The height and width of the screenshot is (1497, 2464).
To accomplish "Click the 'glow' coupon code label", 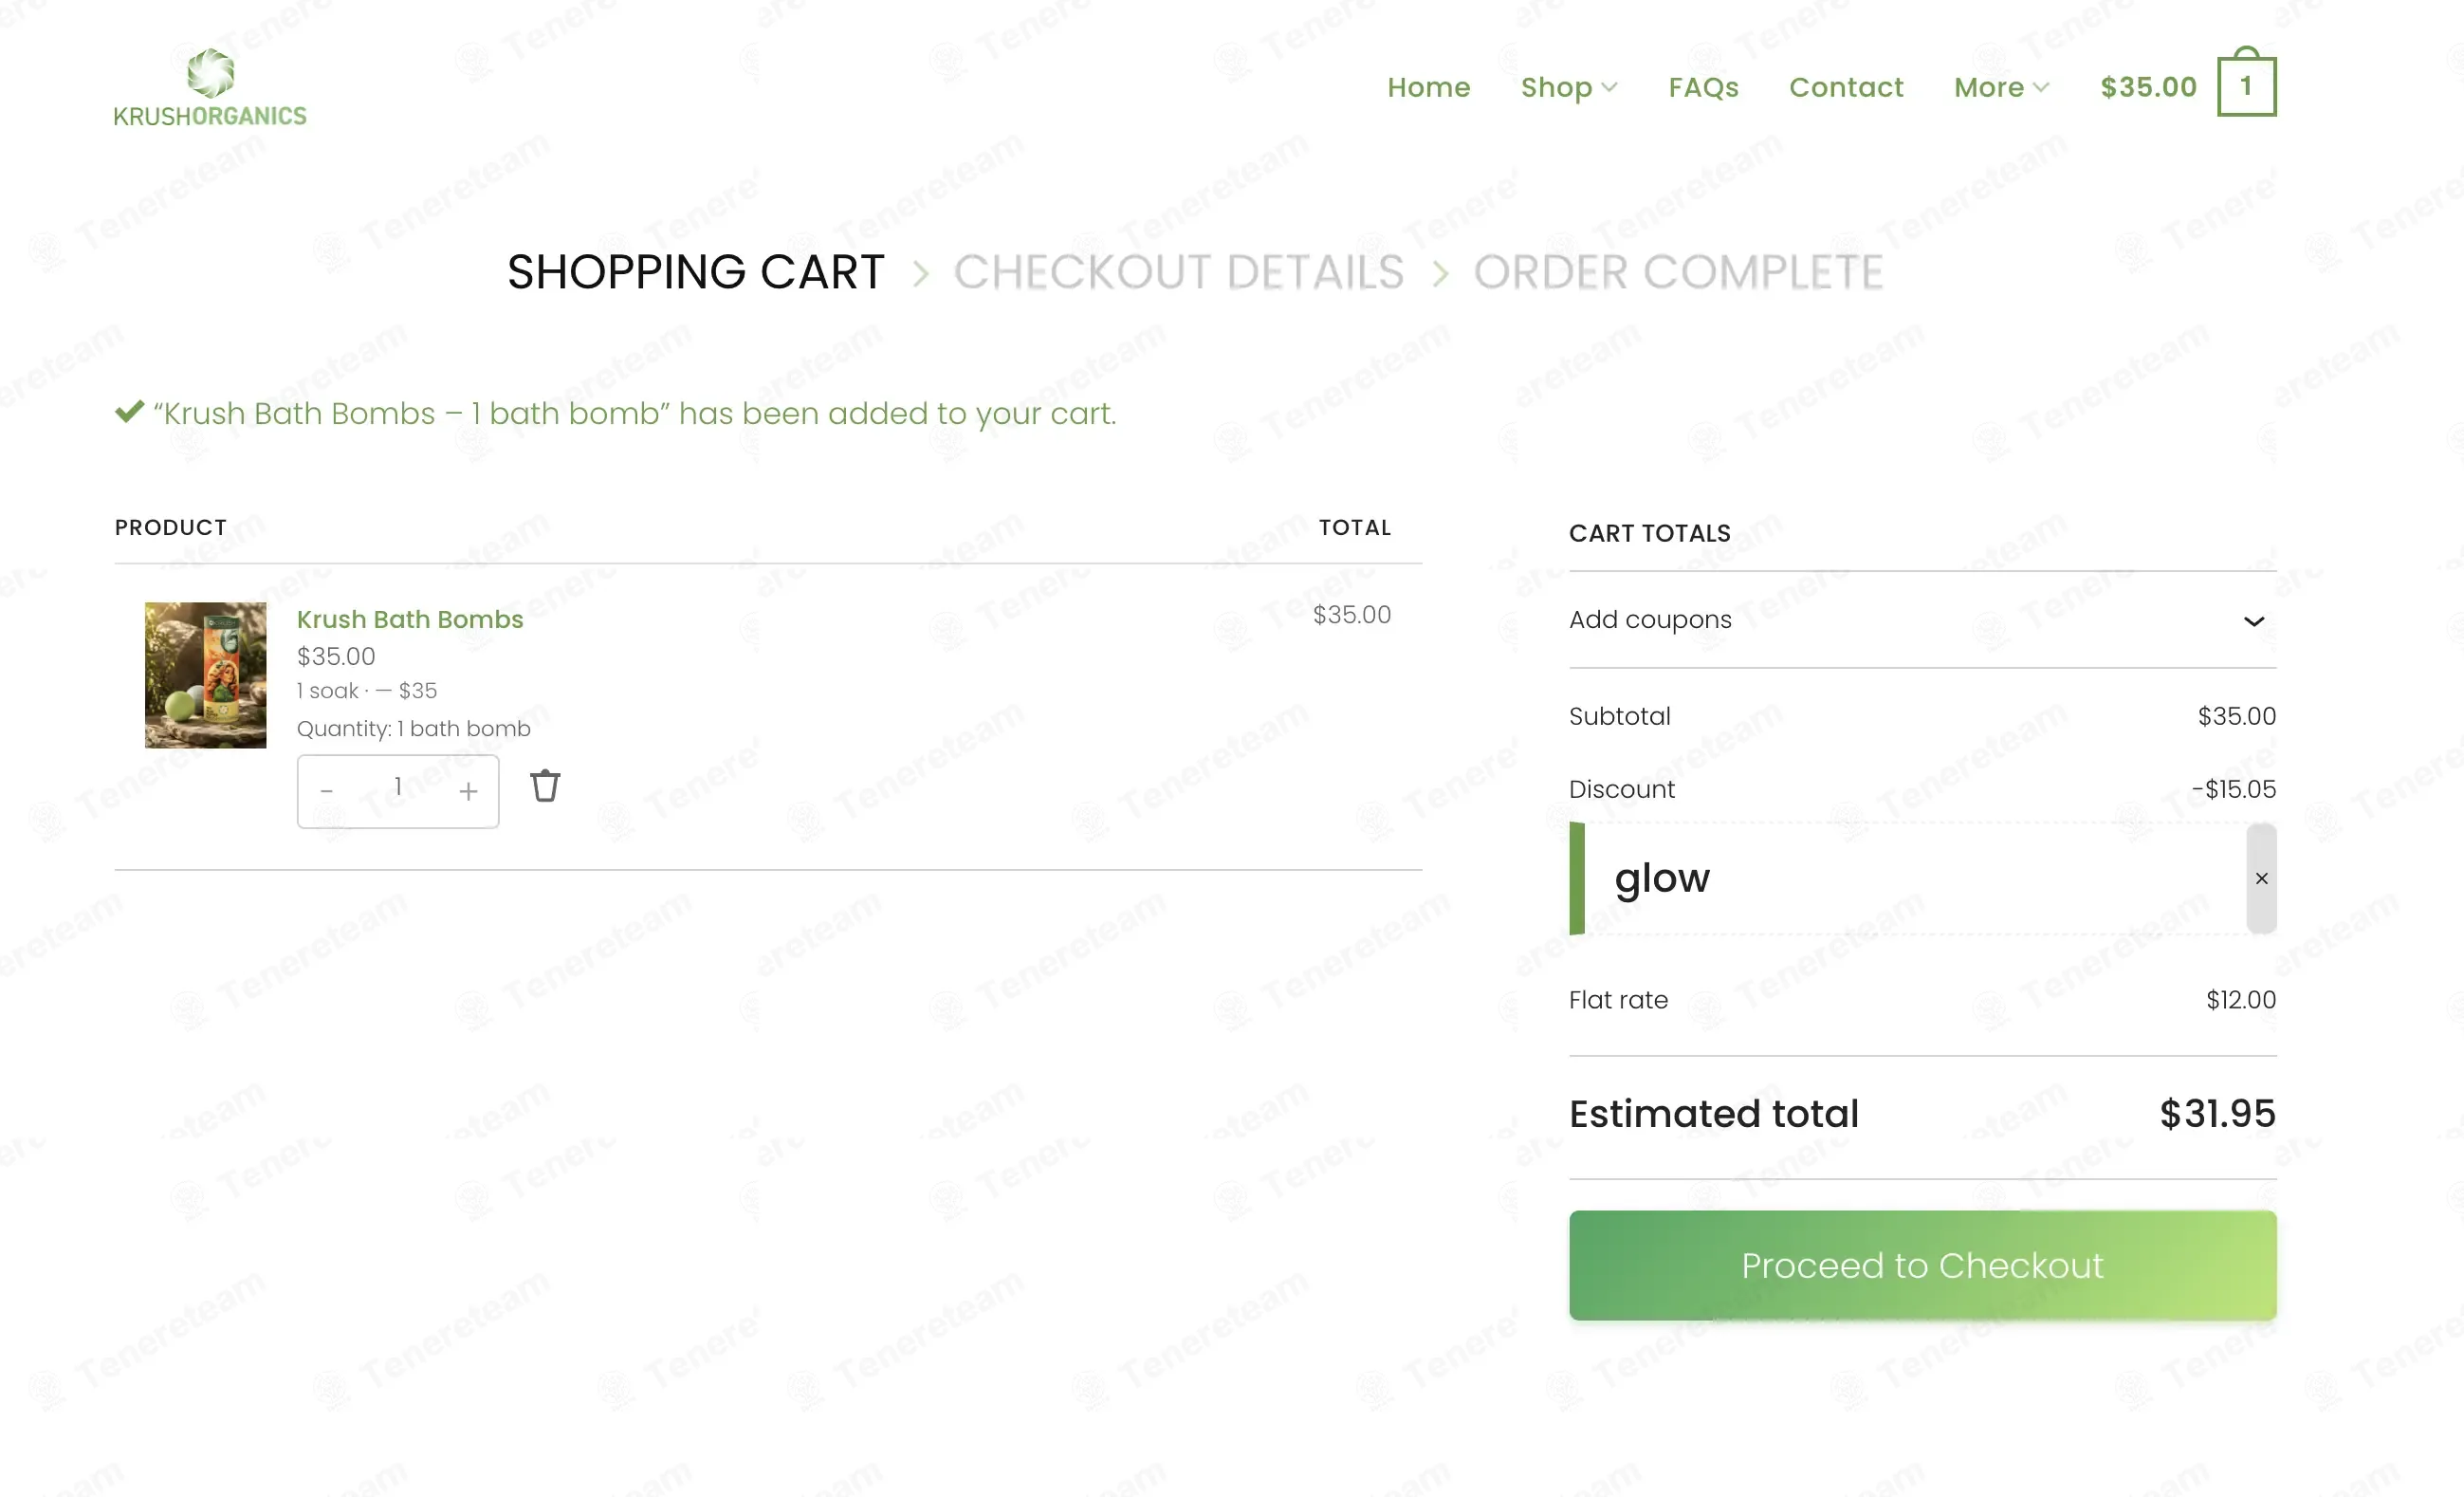I will coord(1661,878).
